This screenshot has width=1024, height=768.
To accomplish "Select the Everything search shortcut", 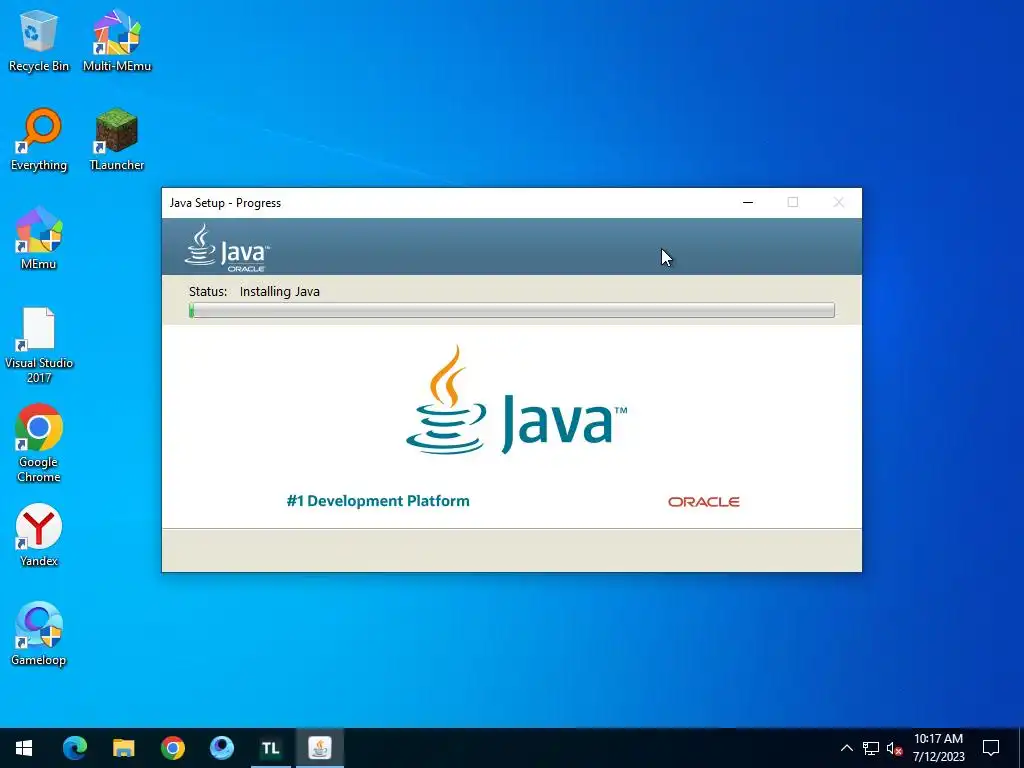I will (x=39, y=140).
